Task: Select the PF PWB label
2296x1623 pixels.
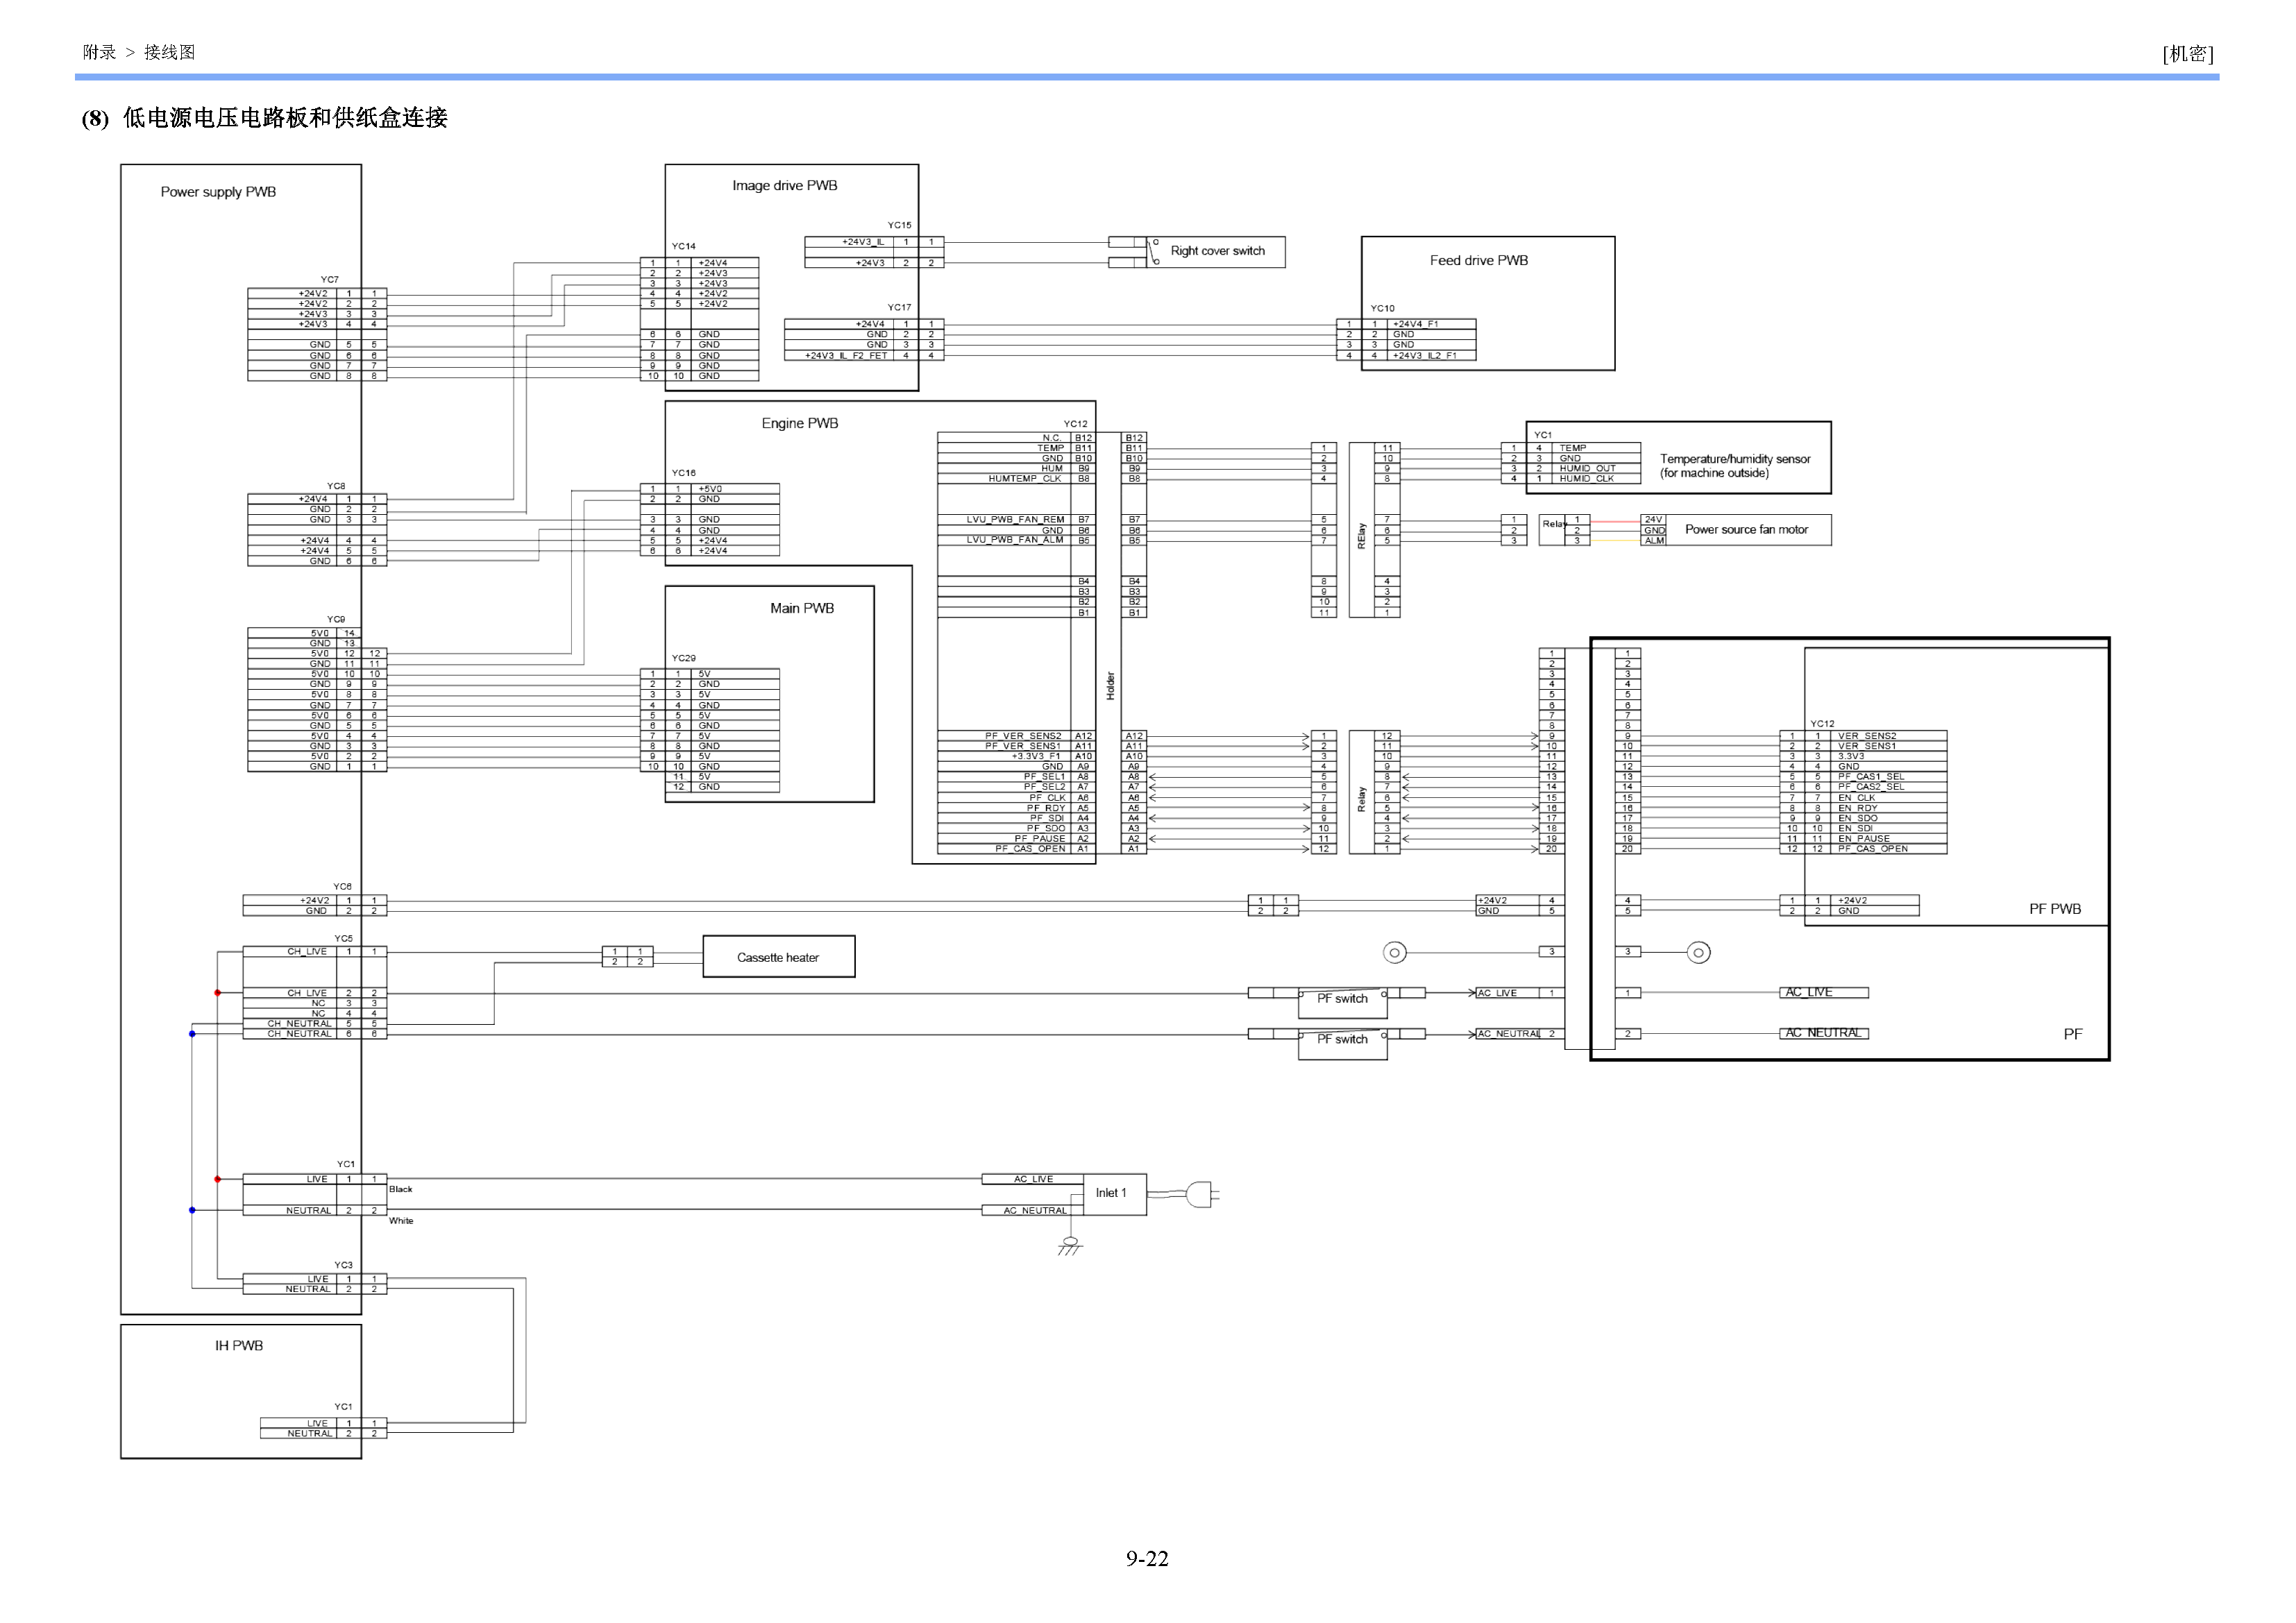Action: coord(2055,909)
